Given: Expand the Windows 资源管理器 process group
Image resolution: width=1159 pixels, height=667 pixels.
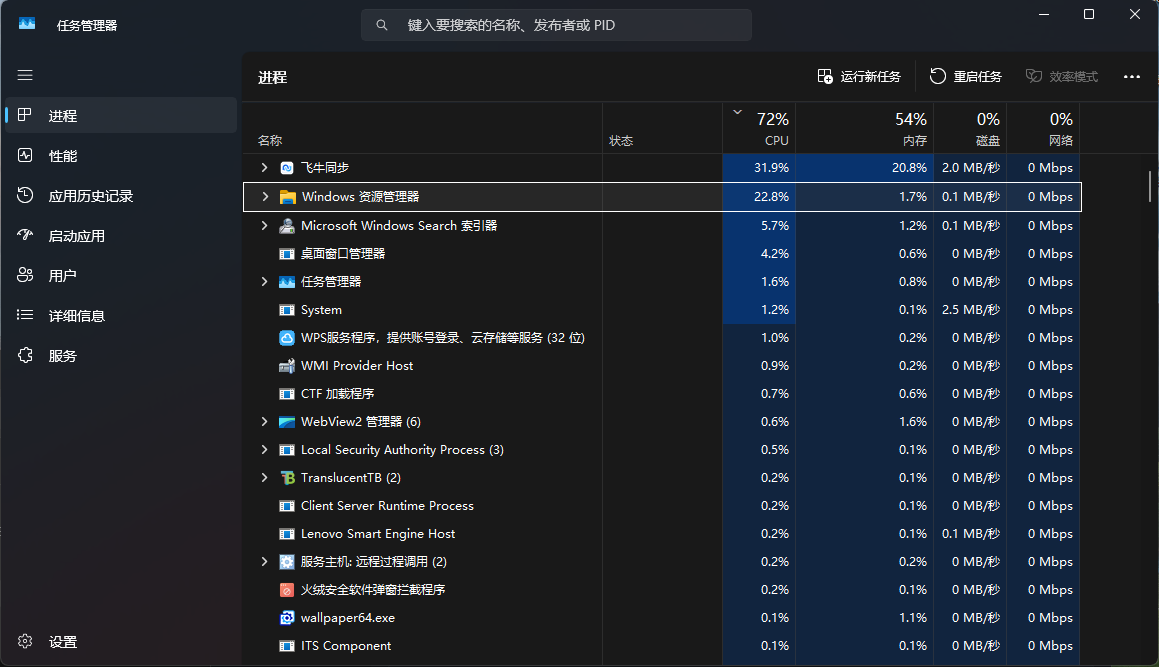Looking at the screenshot, I should (265, 197).
